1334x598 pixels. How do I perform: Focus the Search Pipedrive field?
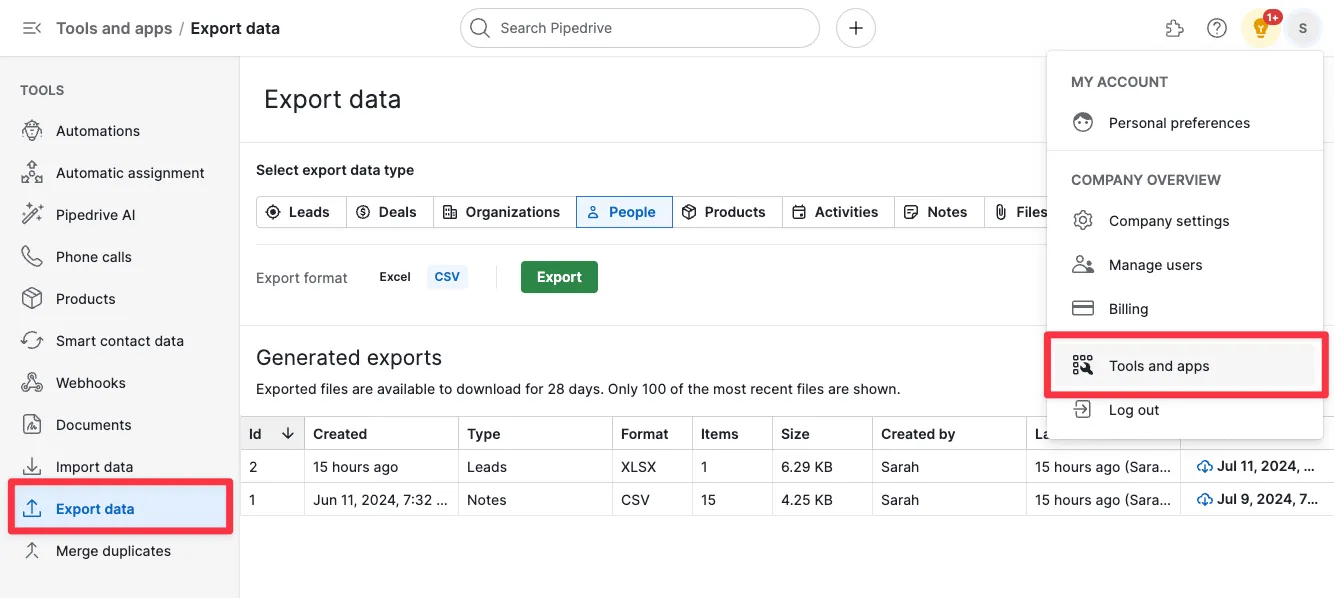(640, 28)
